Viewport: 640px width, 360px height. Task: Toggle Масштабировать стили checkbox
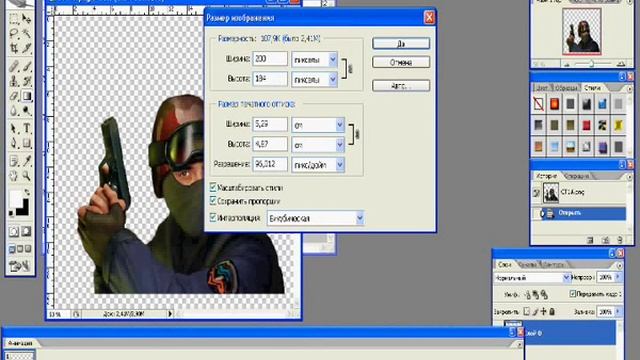213,187
